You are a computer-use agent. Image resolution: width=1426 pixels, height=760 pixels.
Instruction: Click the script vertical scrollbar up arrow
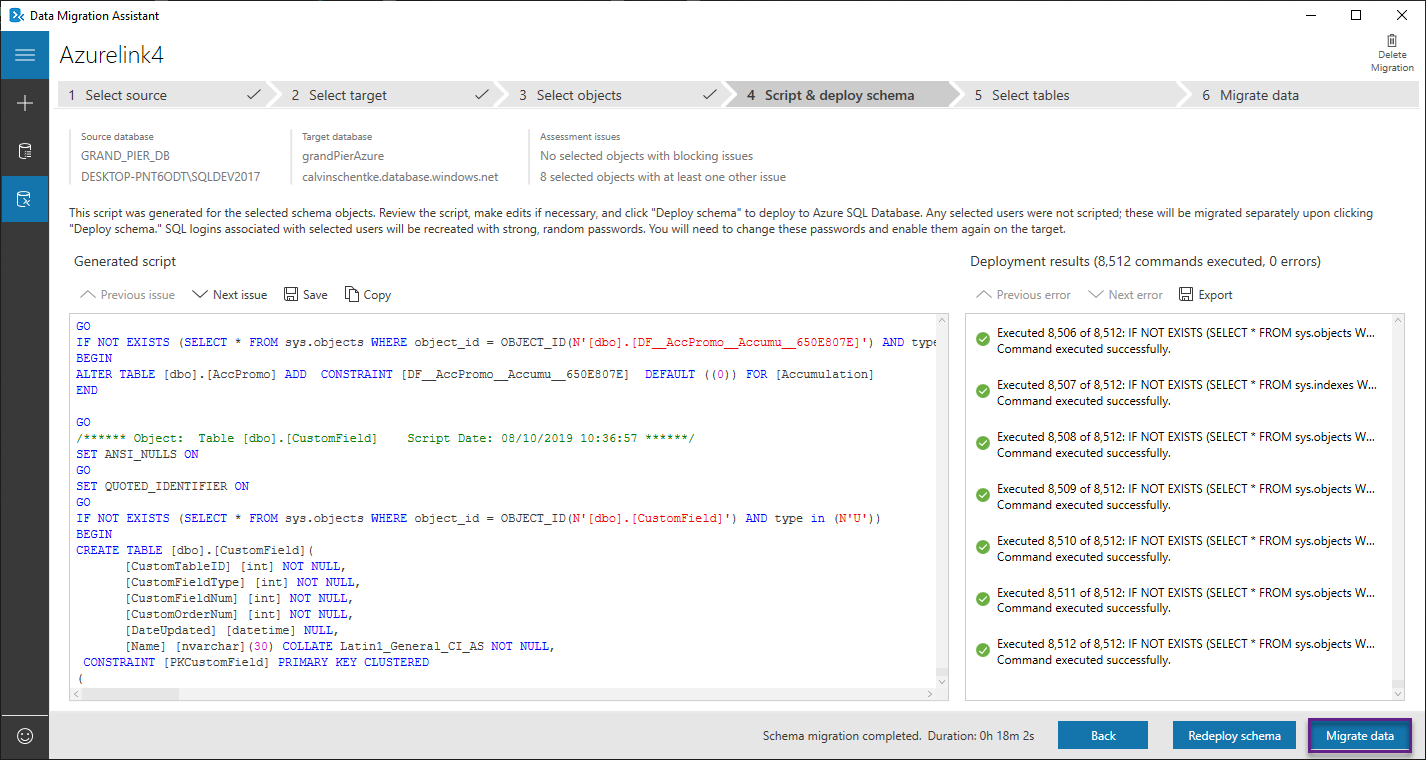(941, 322)
